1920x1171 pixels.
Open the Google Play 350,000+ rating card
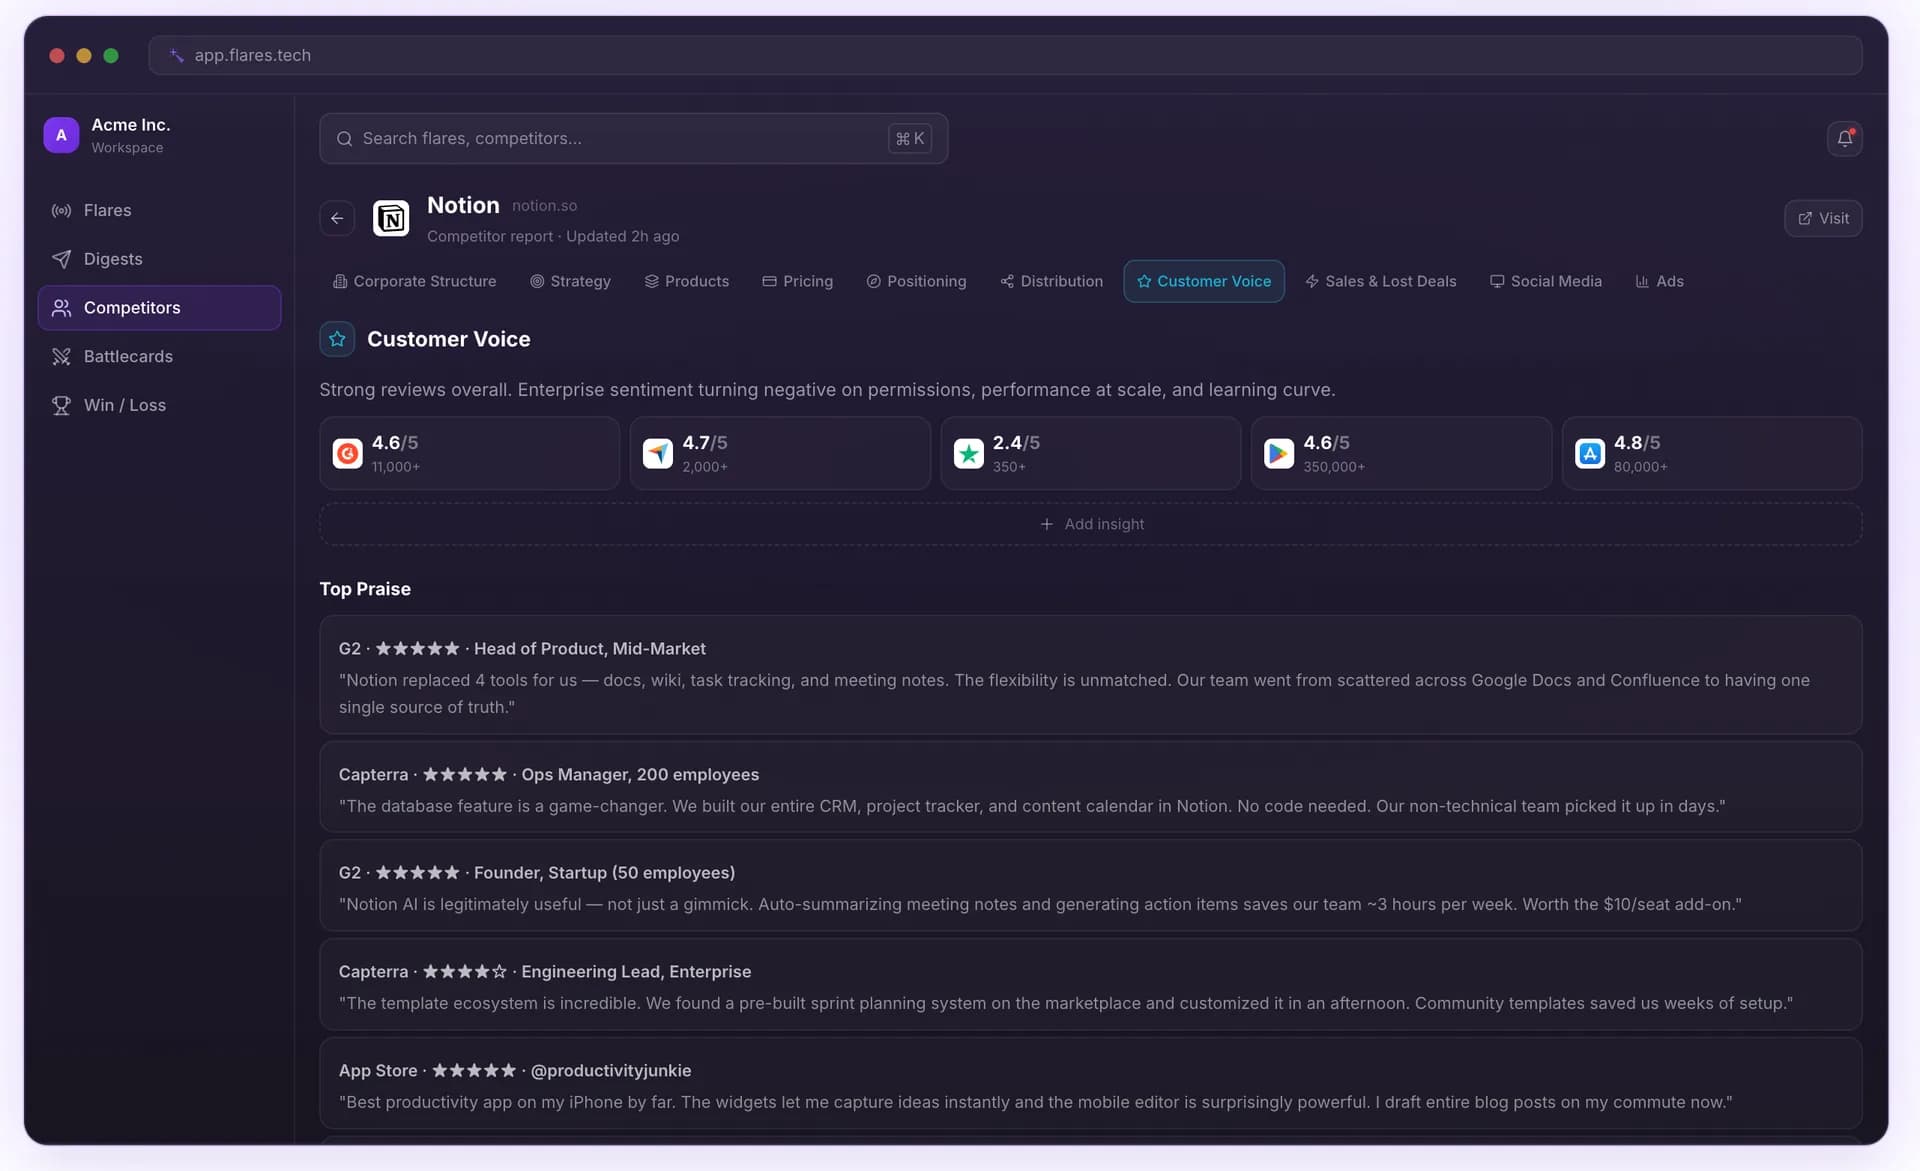tap(1401, 453)
